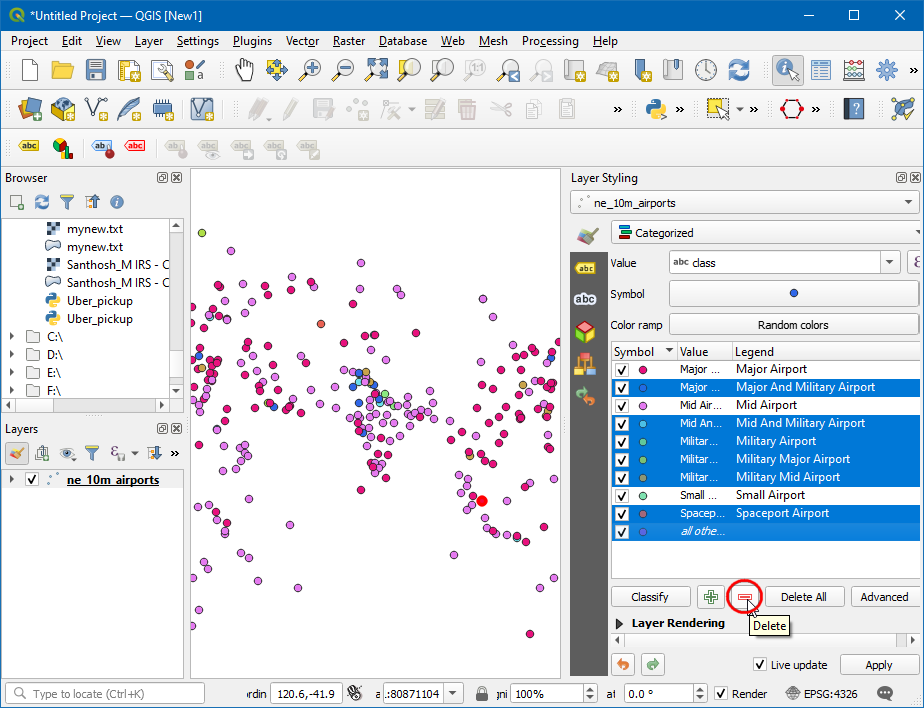Click the red minus Delete class button

tap(744, 597)
